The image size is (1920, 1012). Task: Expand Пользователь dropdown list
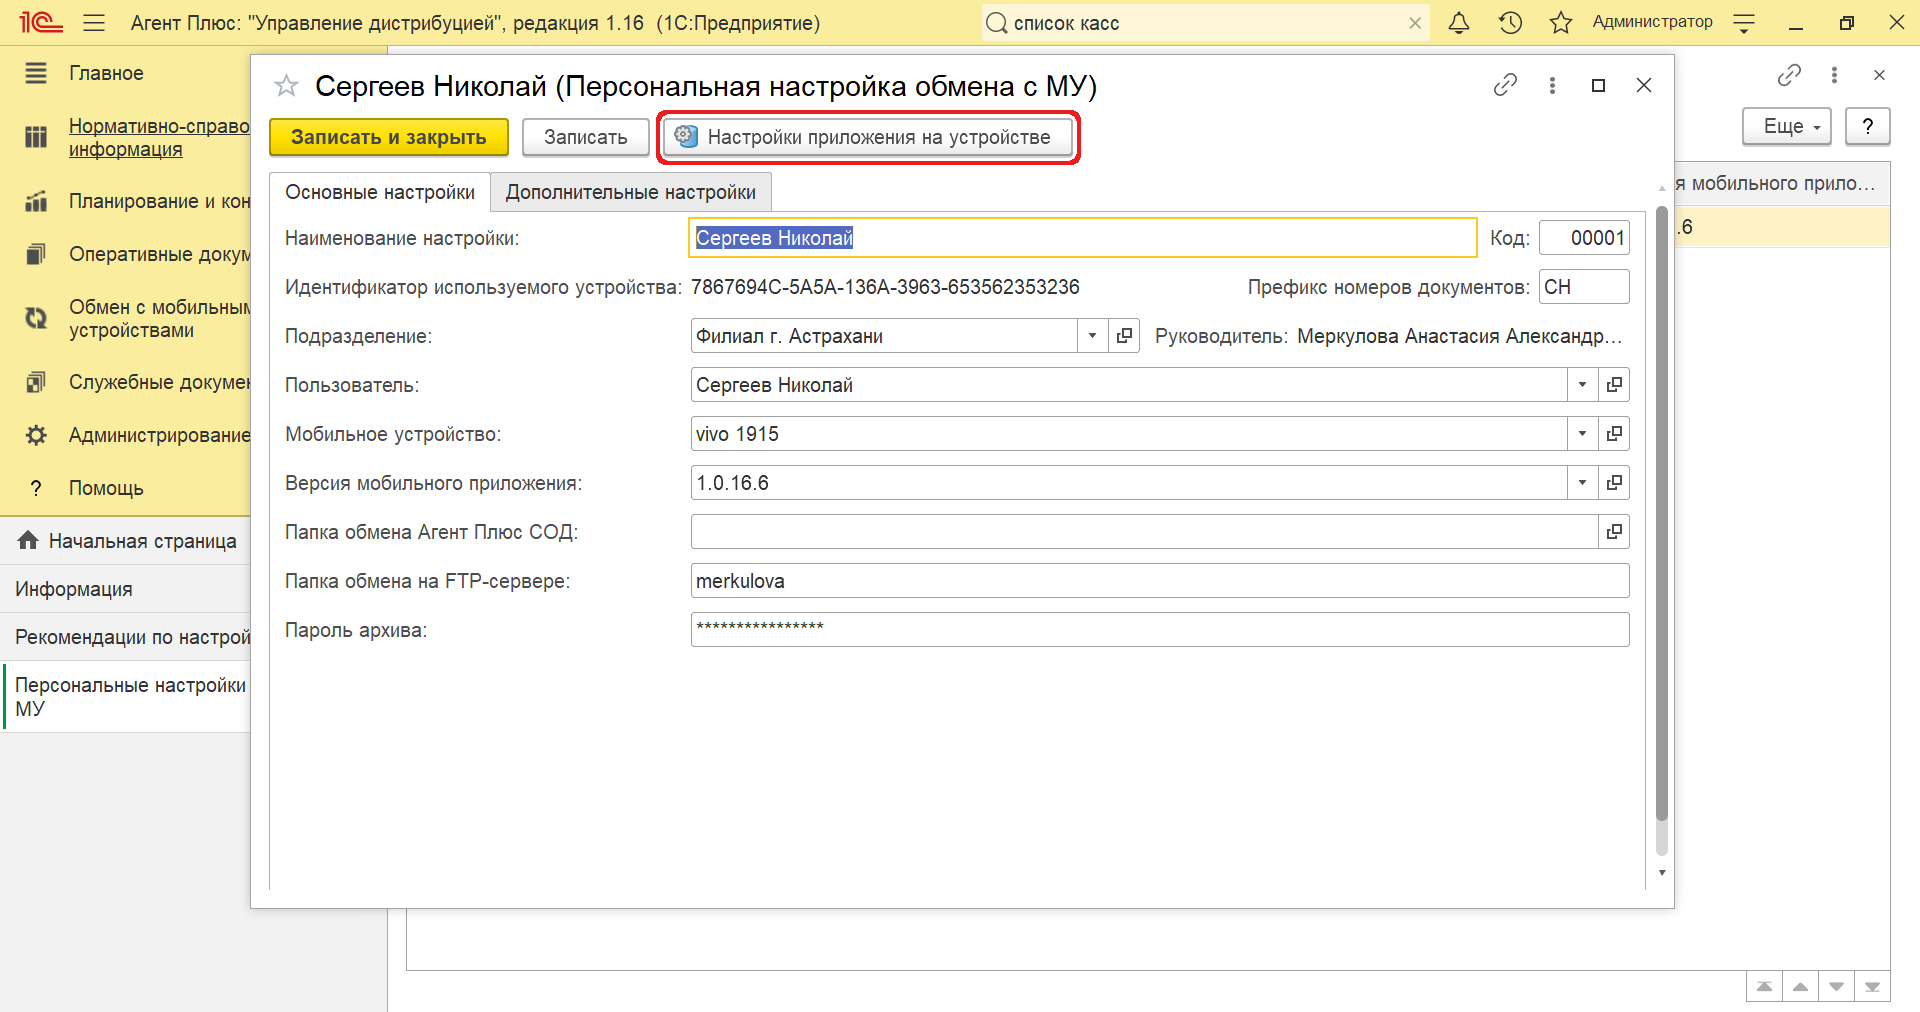click(1582, 385)
